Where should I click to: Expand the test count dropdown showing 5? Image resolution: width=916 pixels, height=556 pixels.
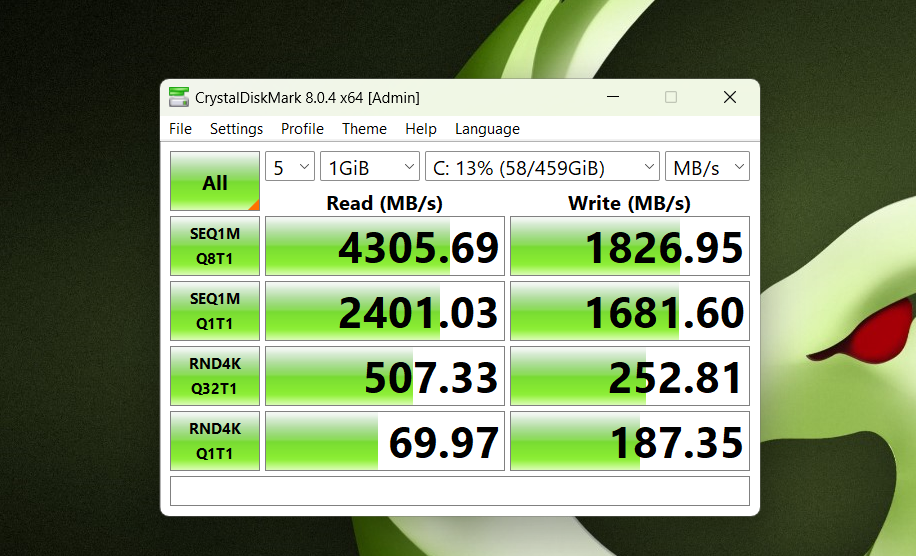[290, 167]
